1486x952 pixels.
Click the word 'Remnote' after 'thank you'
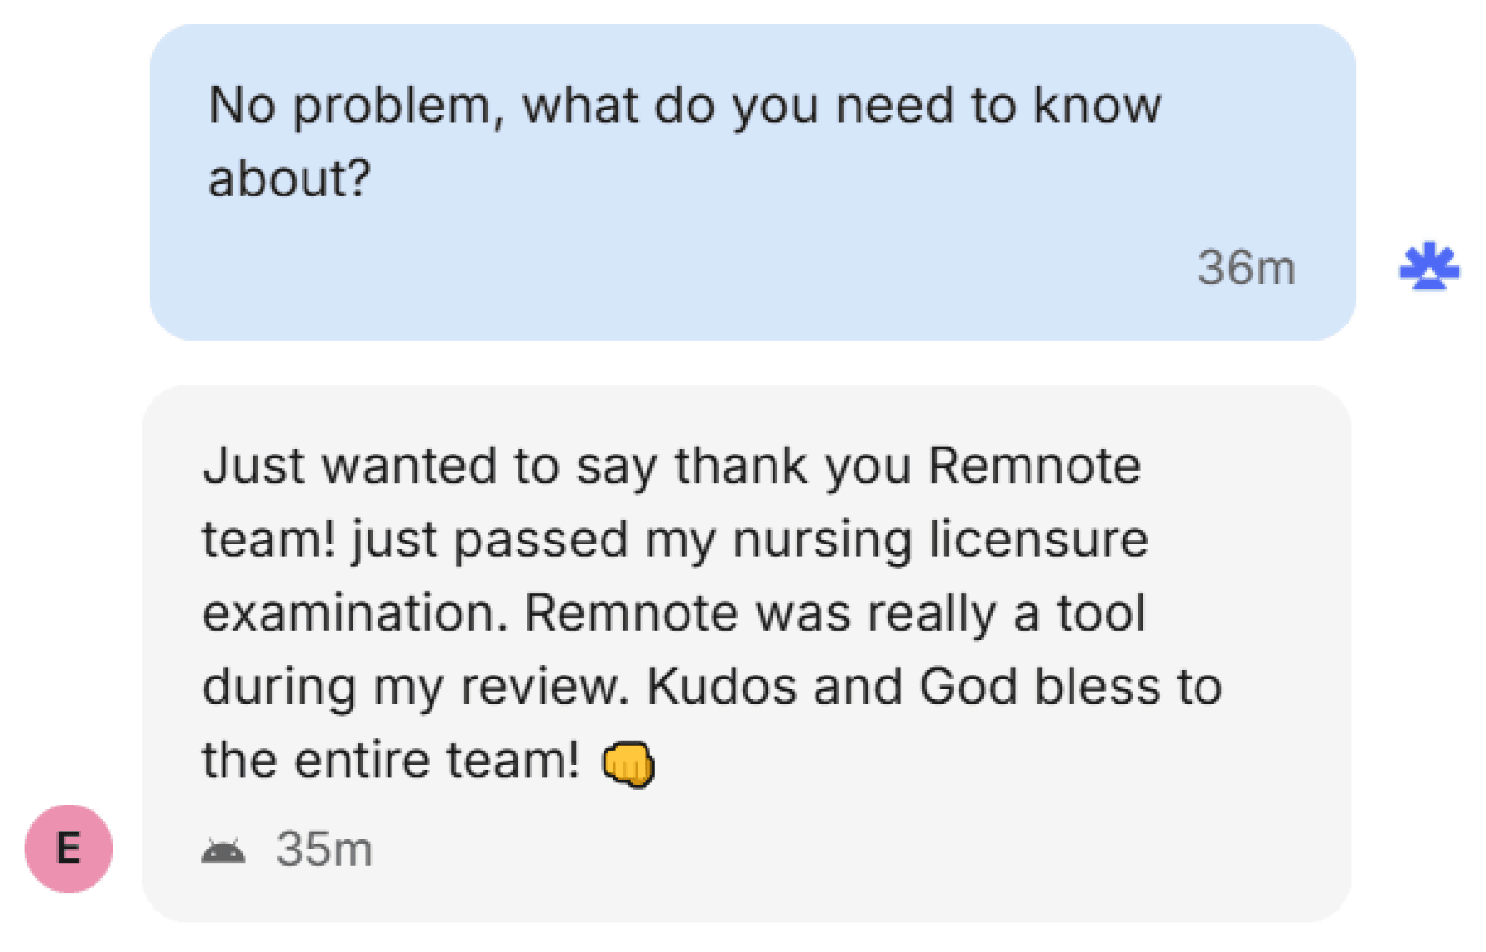pyautogui.click(x=1034, y=466)
